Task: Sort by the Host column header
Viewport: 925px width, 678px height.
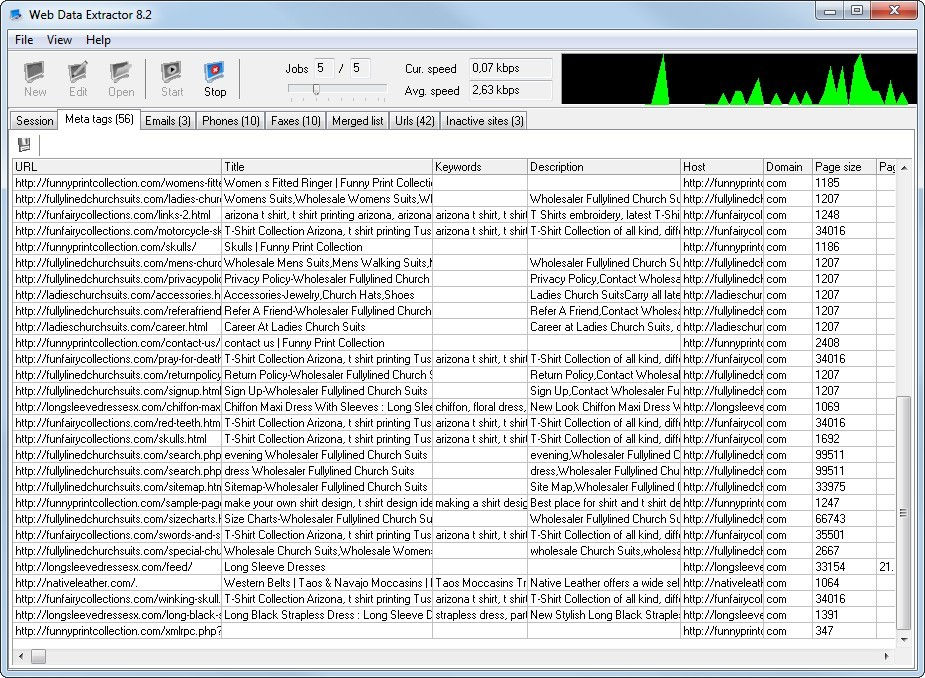Action: coord(721,167)
